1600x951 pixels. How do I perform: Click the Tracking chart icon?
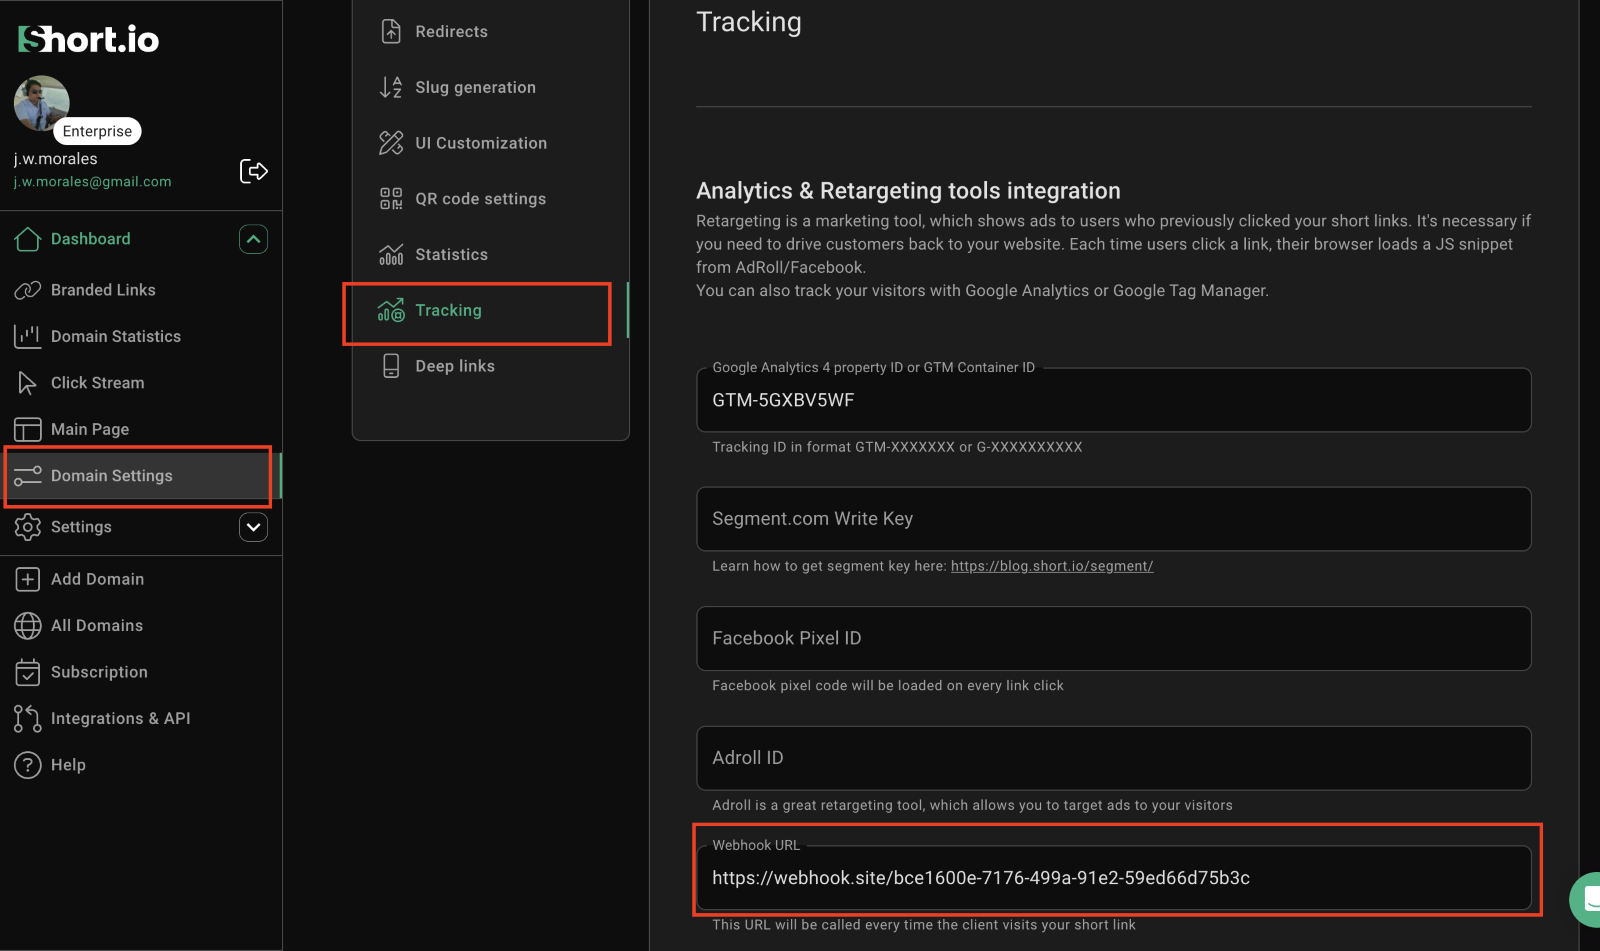[391, 310]
